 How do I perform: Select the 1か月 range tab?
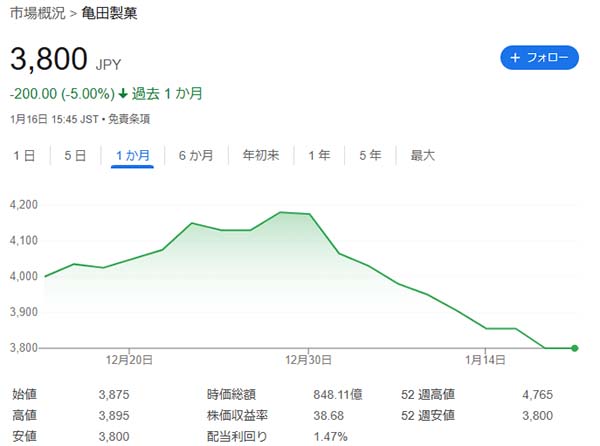pyautogui.click(x=132, y=156)
